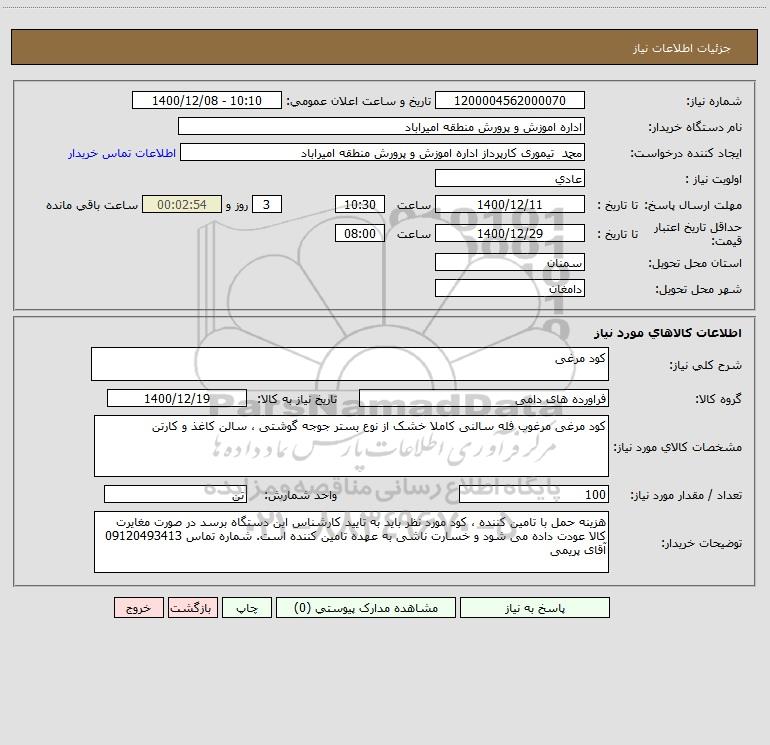Open مشاهده مدارک پیوستی (0) button
Screen dimensions: 770x745
(366, 608)
